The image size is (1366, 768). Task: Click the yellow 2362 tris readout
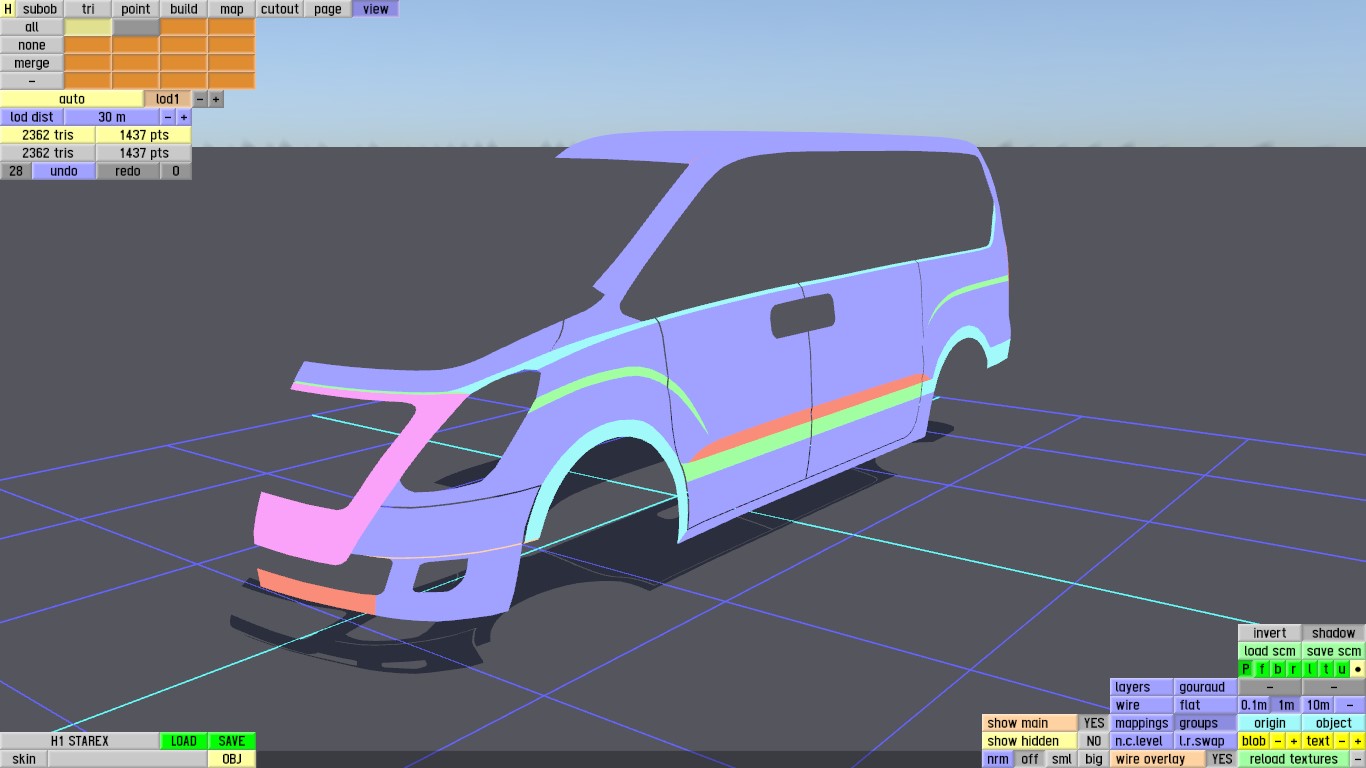click(x=48, y=135)
